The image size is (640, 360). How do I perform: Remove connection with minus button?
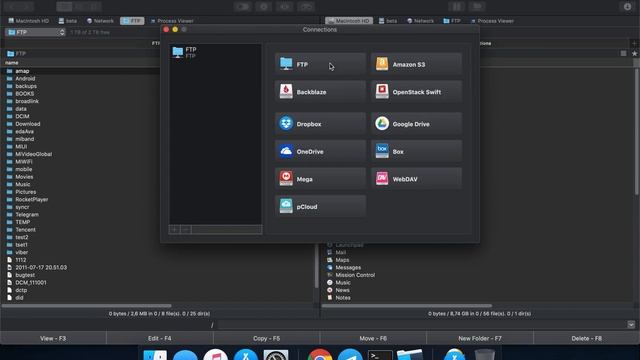pyautogui.click(x=185, y=230)
